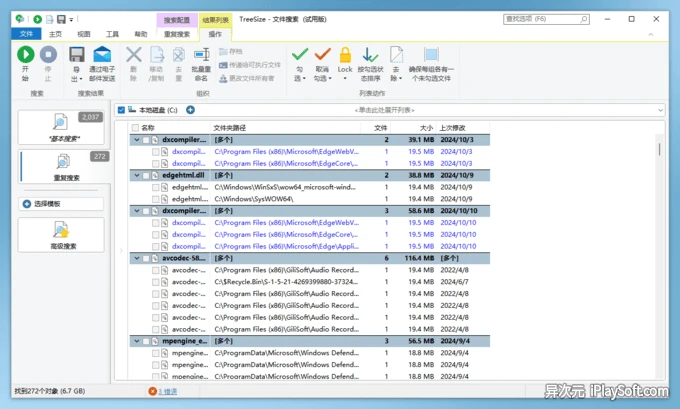Switch to the 主页 ribbon tab
The width and height of the screenshot is (680, 409).
pyautogui.click(x=55, y=34)
